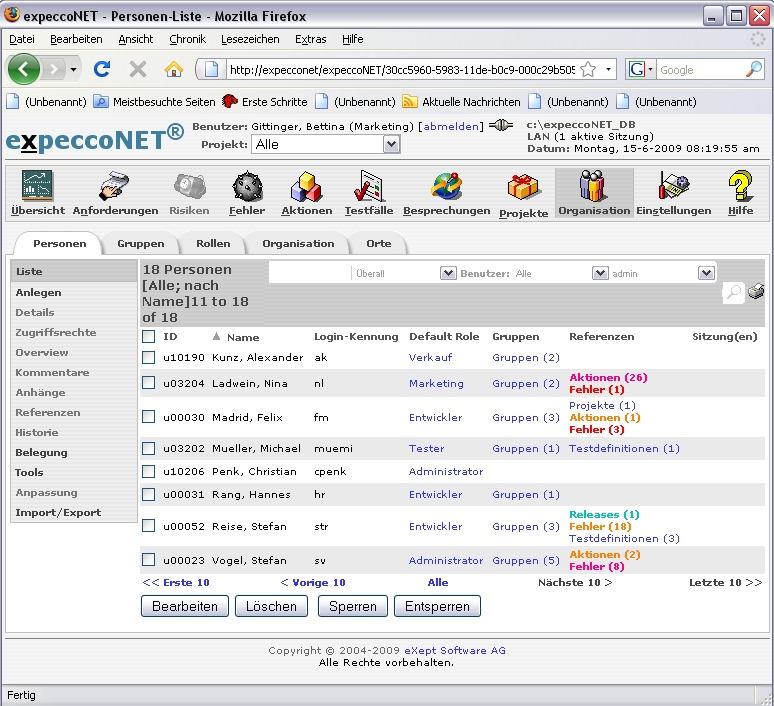This screenshot has width=774, height=706.
Task: Open the Übersicht chart icon
Action: pyautogui.click(x=38, y=187)
